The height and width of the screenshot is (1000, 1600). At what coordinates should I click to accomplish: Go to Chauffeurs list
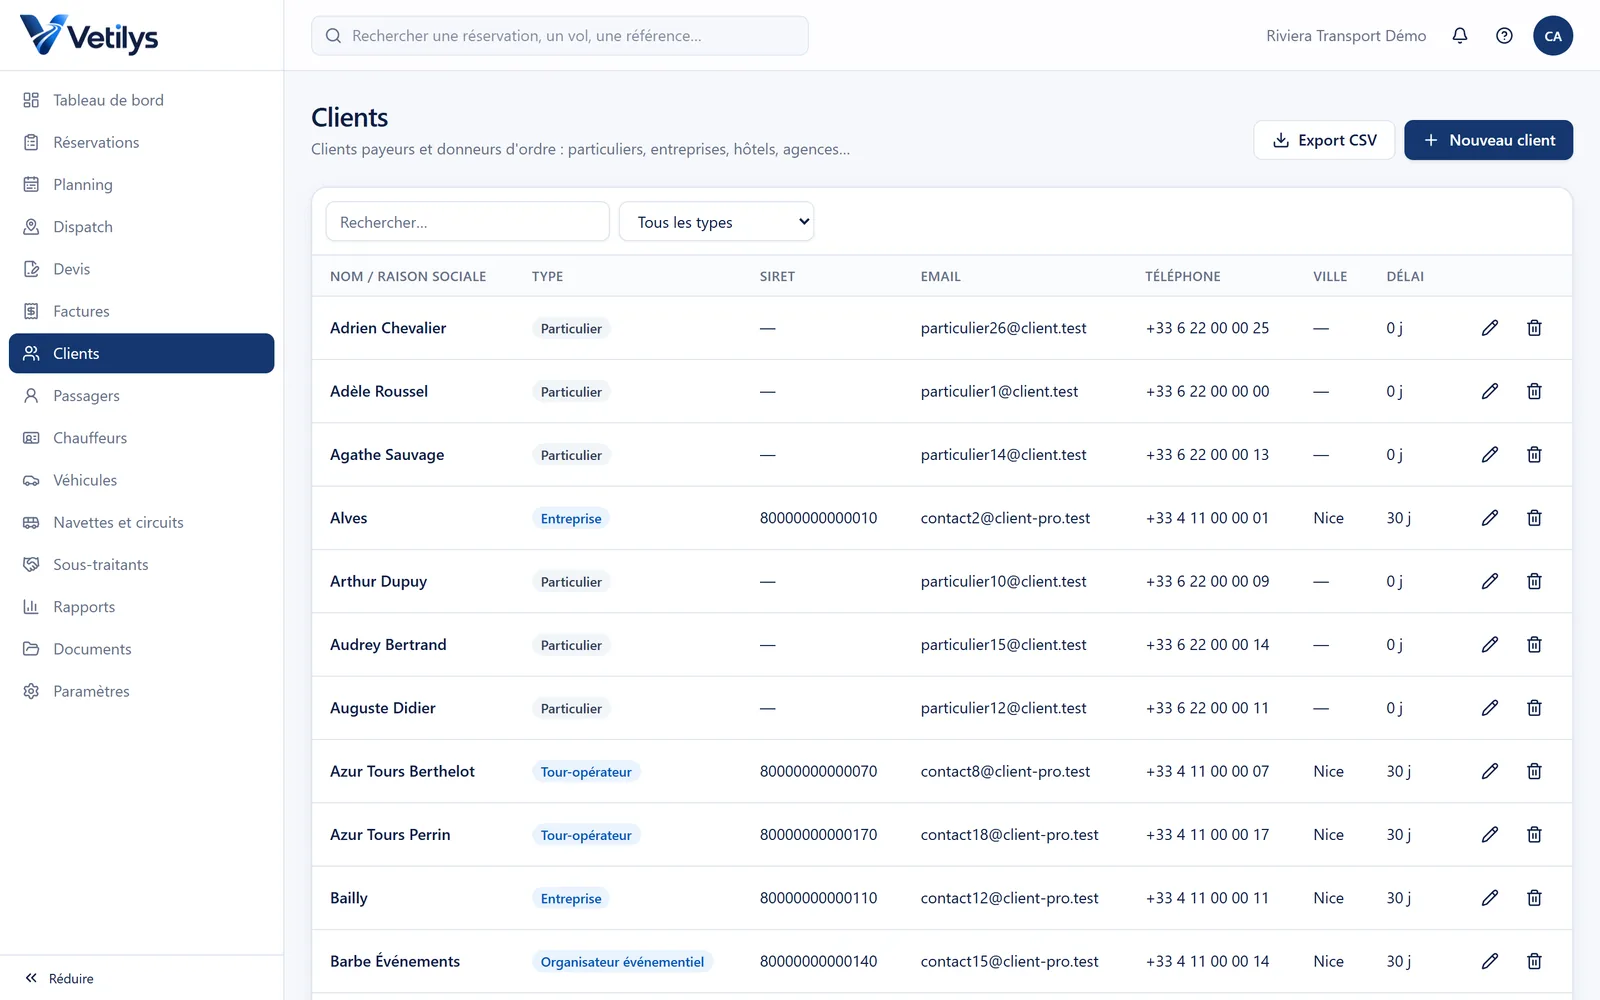point(142,438)
